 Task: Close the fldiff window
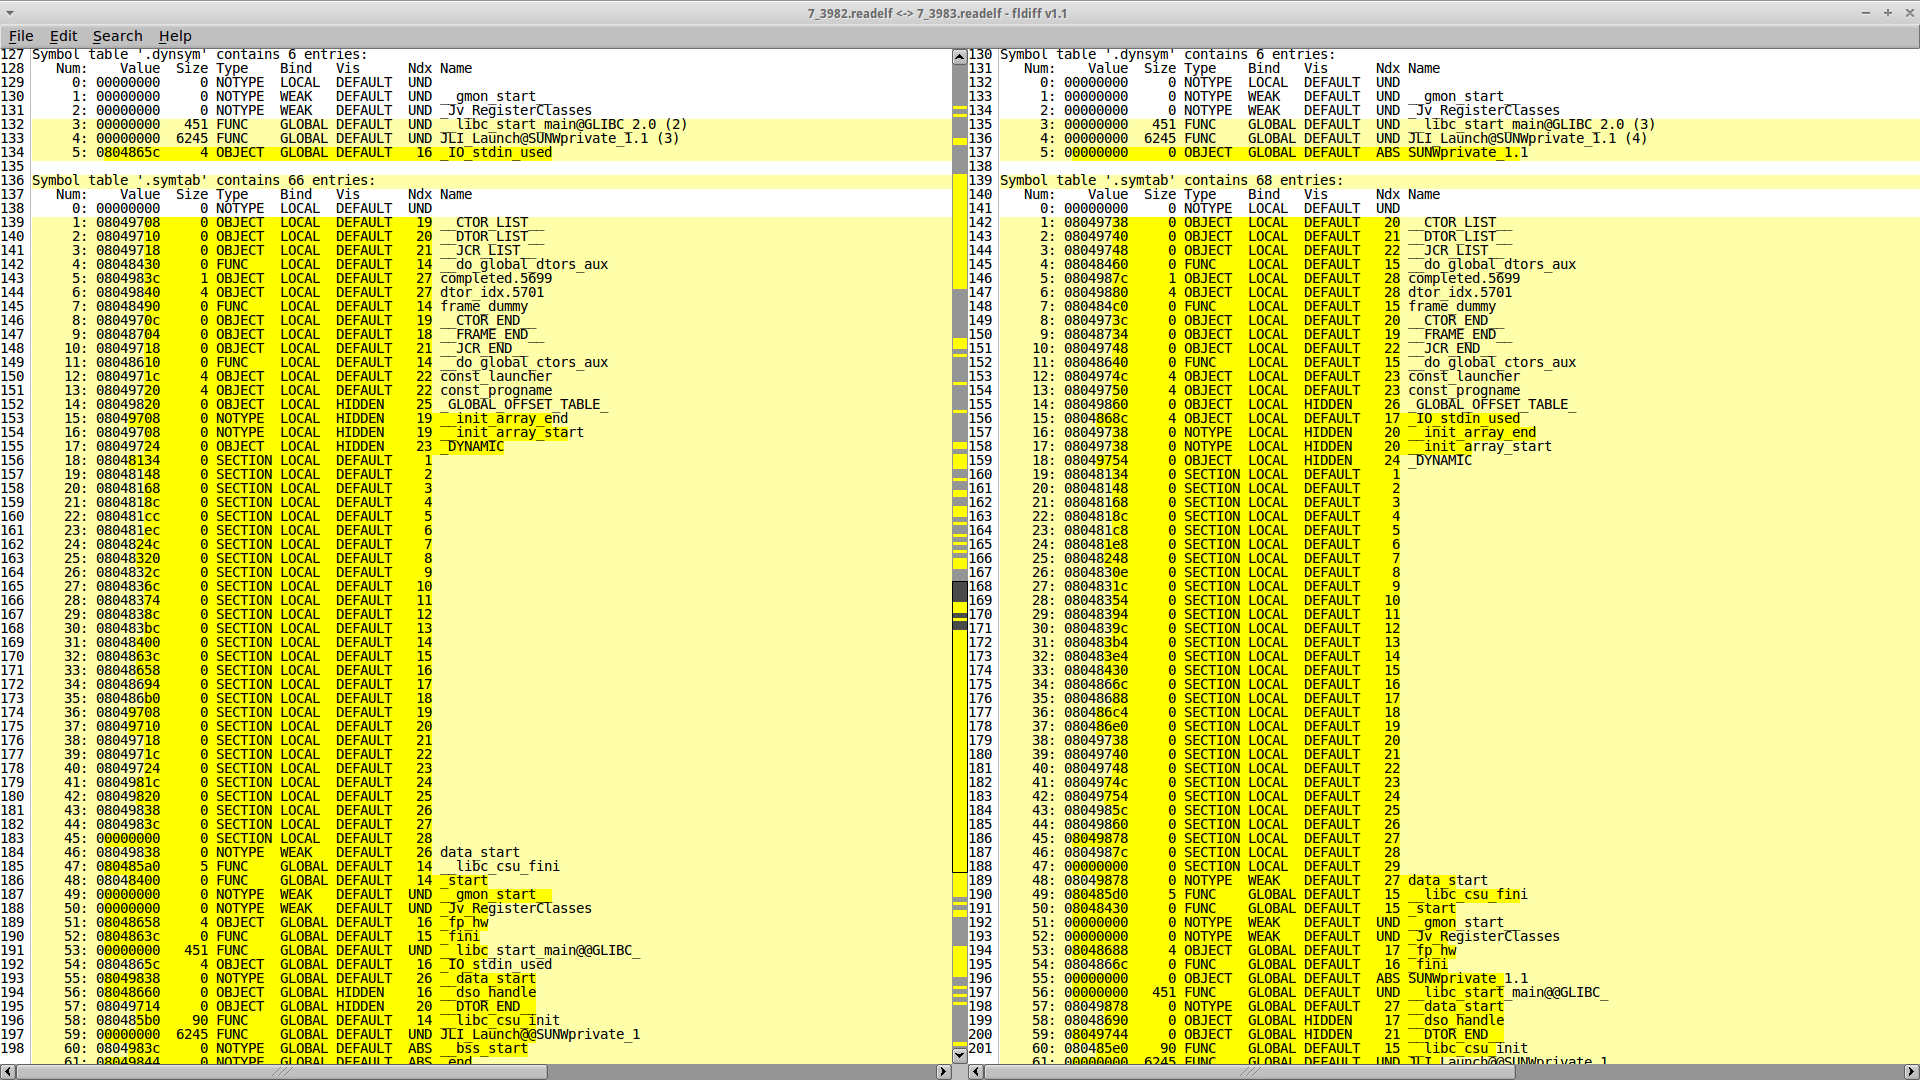pyautogui.click(x=1908, y=13)
